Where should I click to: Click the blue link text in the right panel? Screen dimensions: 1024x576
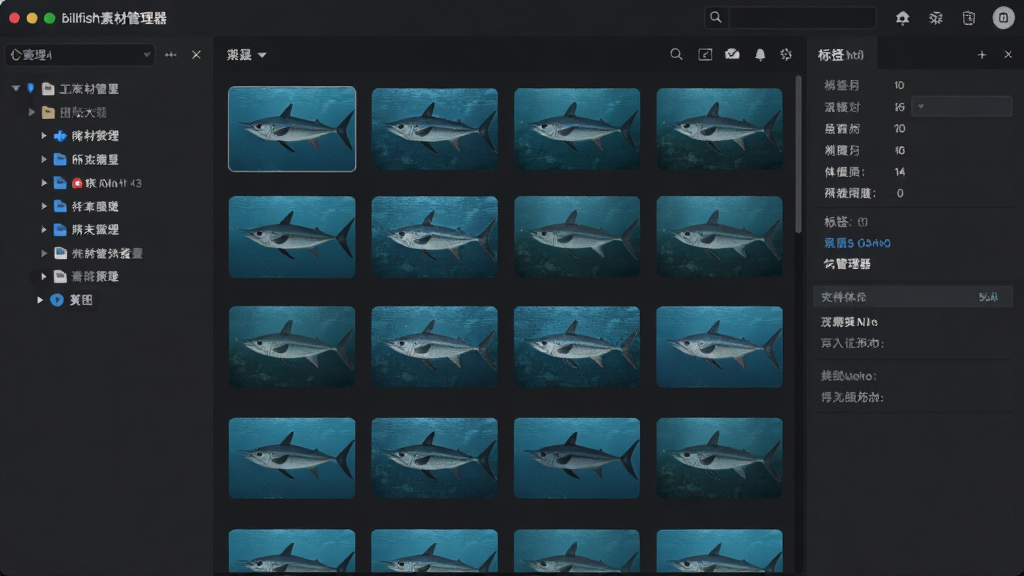857,243
